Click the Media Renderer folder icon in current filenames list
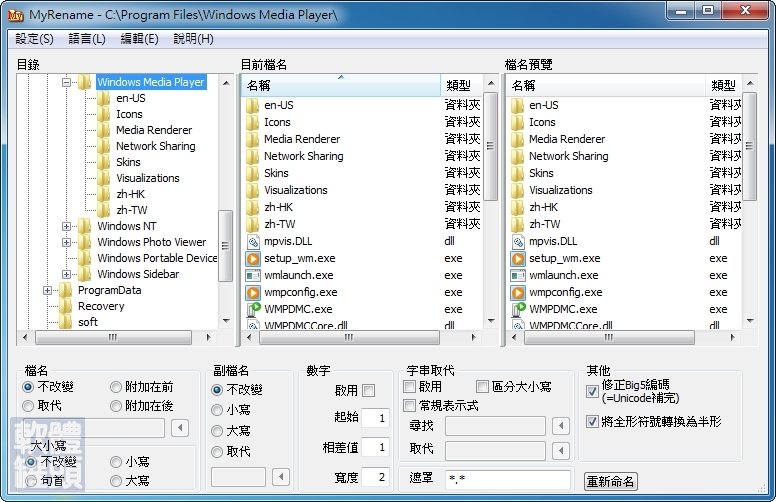Screen dimensions: 776x502 pyautogui.click(x=253, y=139)
